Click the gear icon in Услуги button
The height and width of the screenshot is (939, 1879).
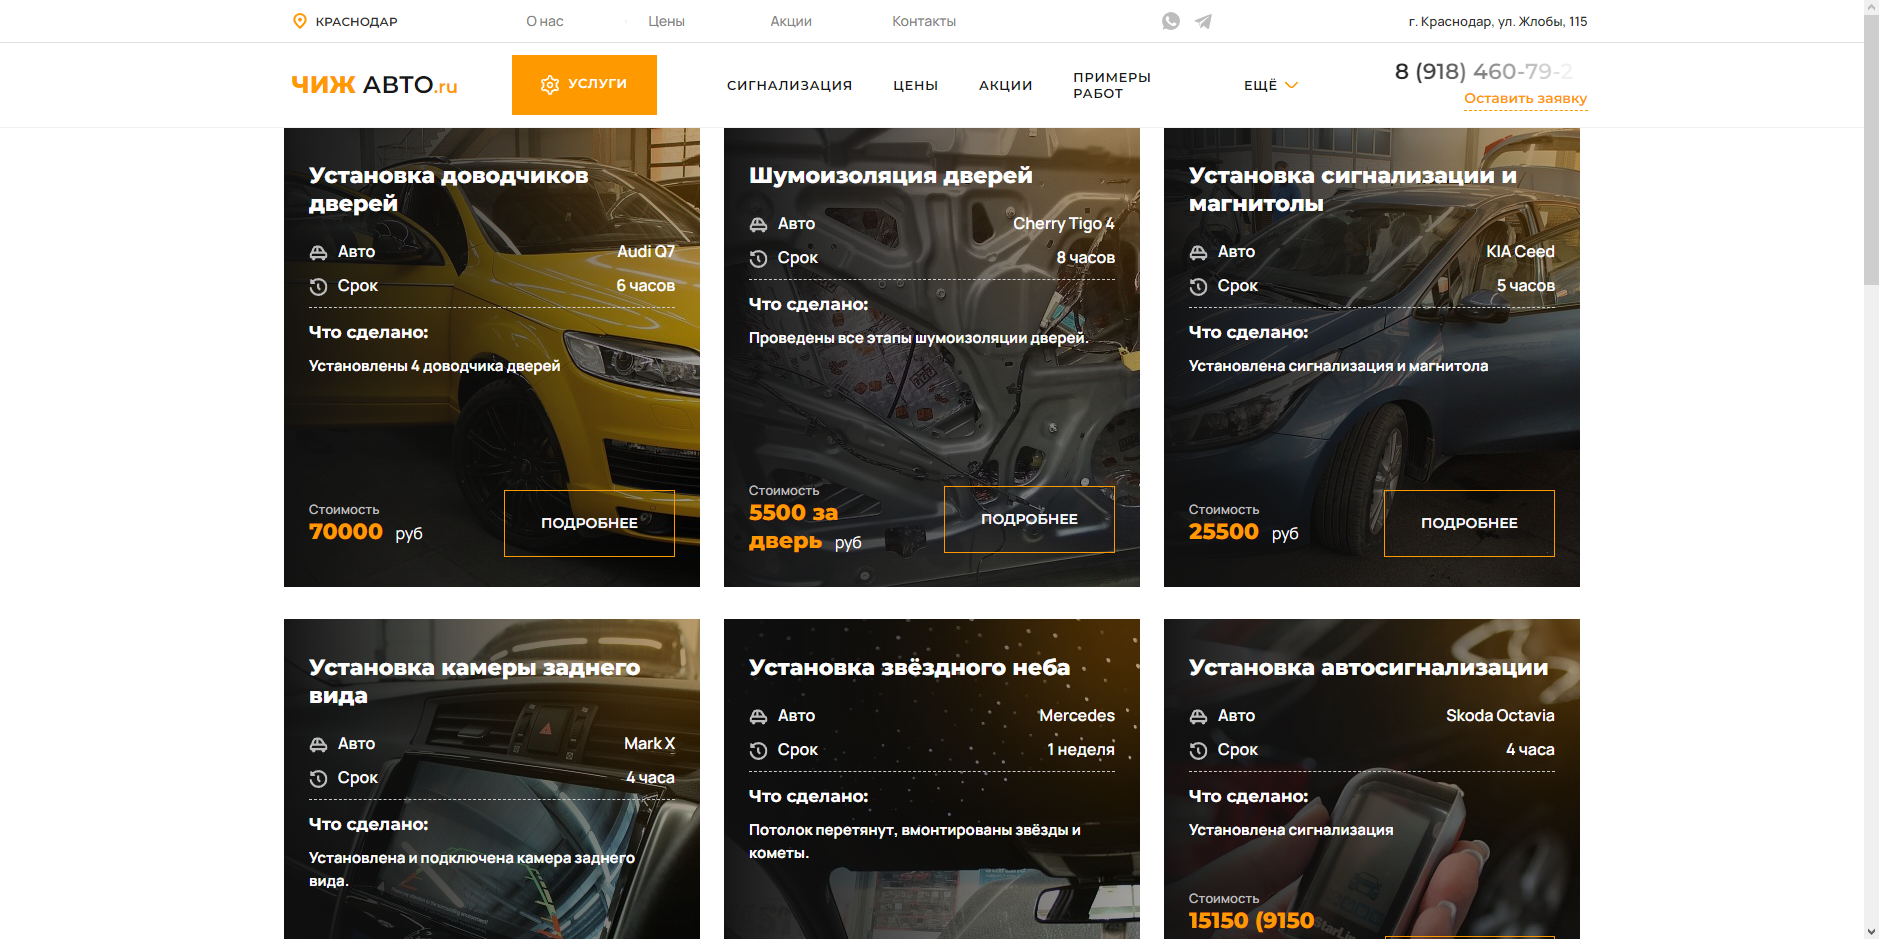549,85
